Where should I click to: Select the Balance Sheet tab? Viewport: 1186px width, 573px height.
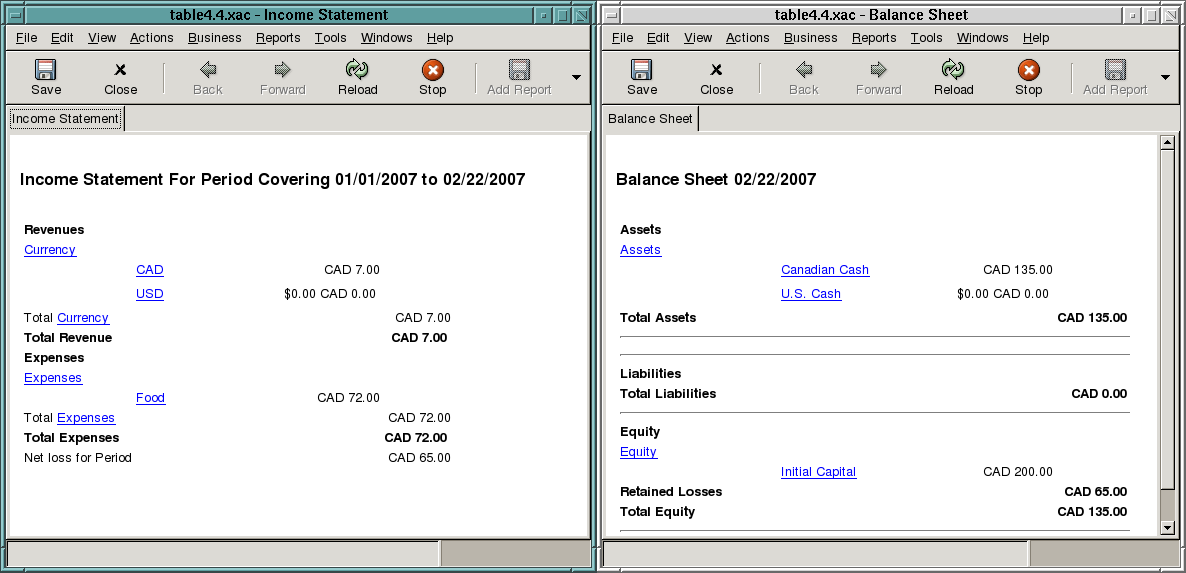pos(650,119)
